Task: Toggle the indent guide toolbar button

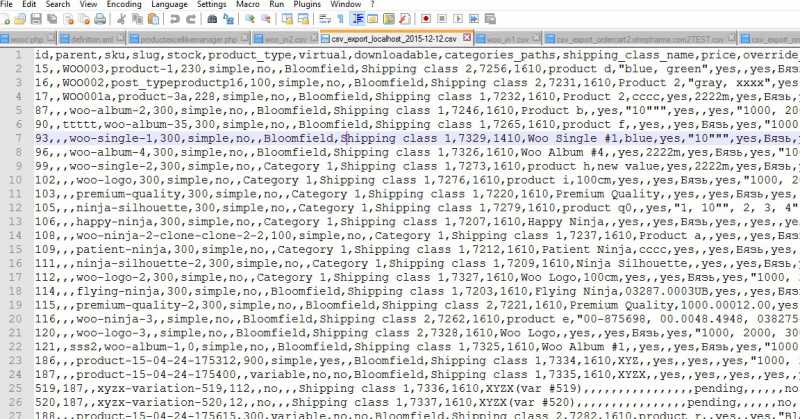Action: point(358,19)
